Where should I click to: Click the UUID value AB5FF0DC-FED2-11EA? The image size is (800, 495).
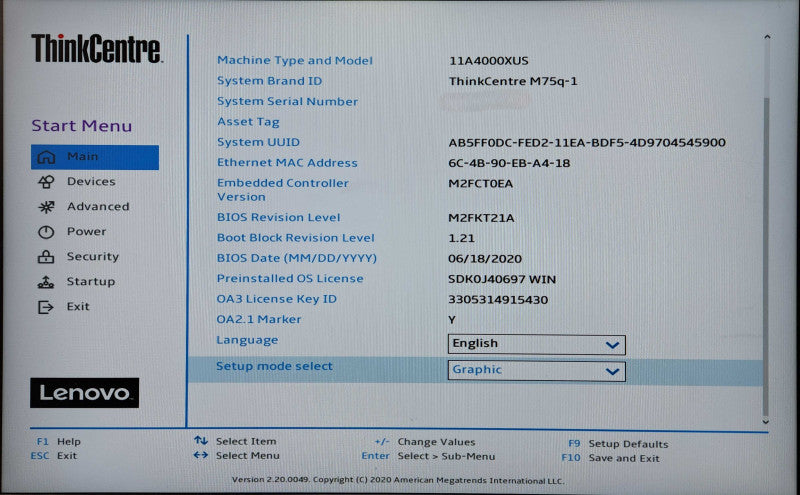587,142
